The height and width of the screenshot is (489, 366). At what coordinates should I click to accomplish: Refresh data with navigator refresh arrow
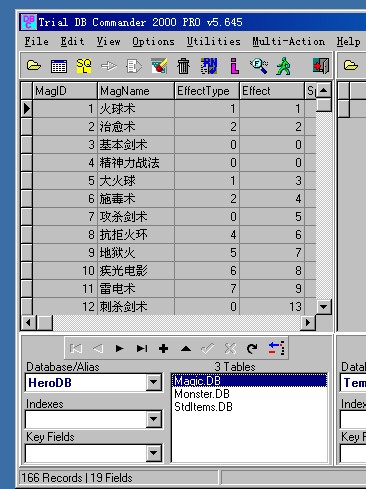(252, 349)
